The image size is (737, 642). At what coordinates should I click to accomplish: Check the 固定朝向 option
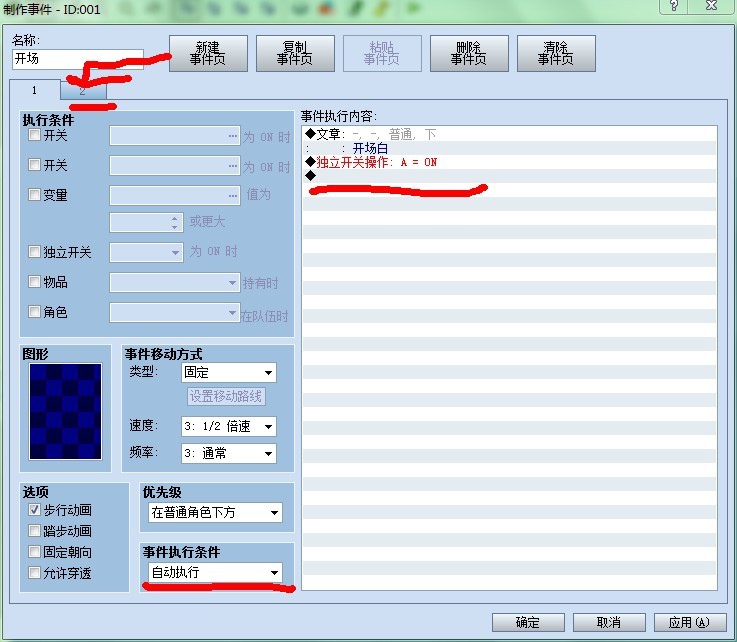tap(34, 551)
